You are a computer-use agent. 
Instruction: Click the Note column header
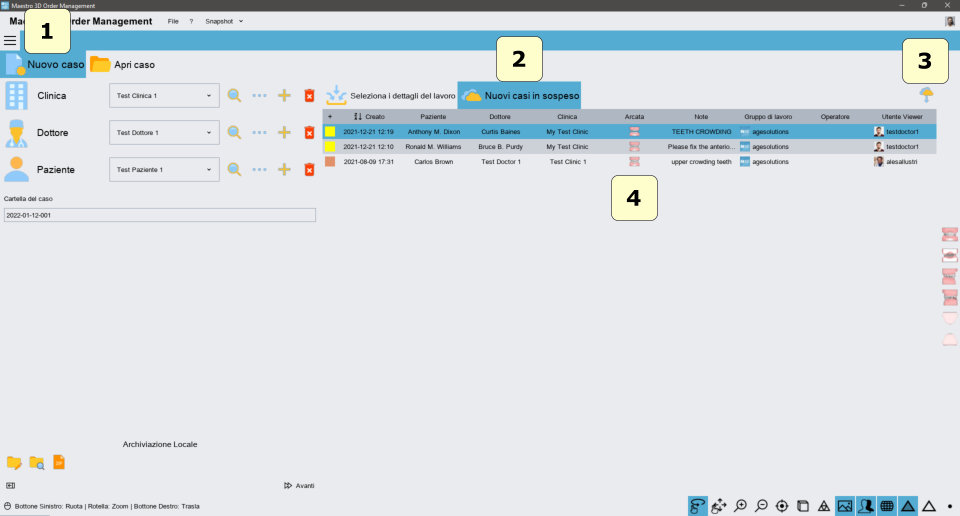point(701,116)
